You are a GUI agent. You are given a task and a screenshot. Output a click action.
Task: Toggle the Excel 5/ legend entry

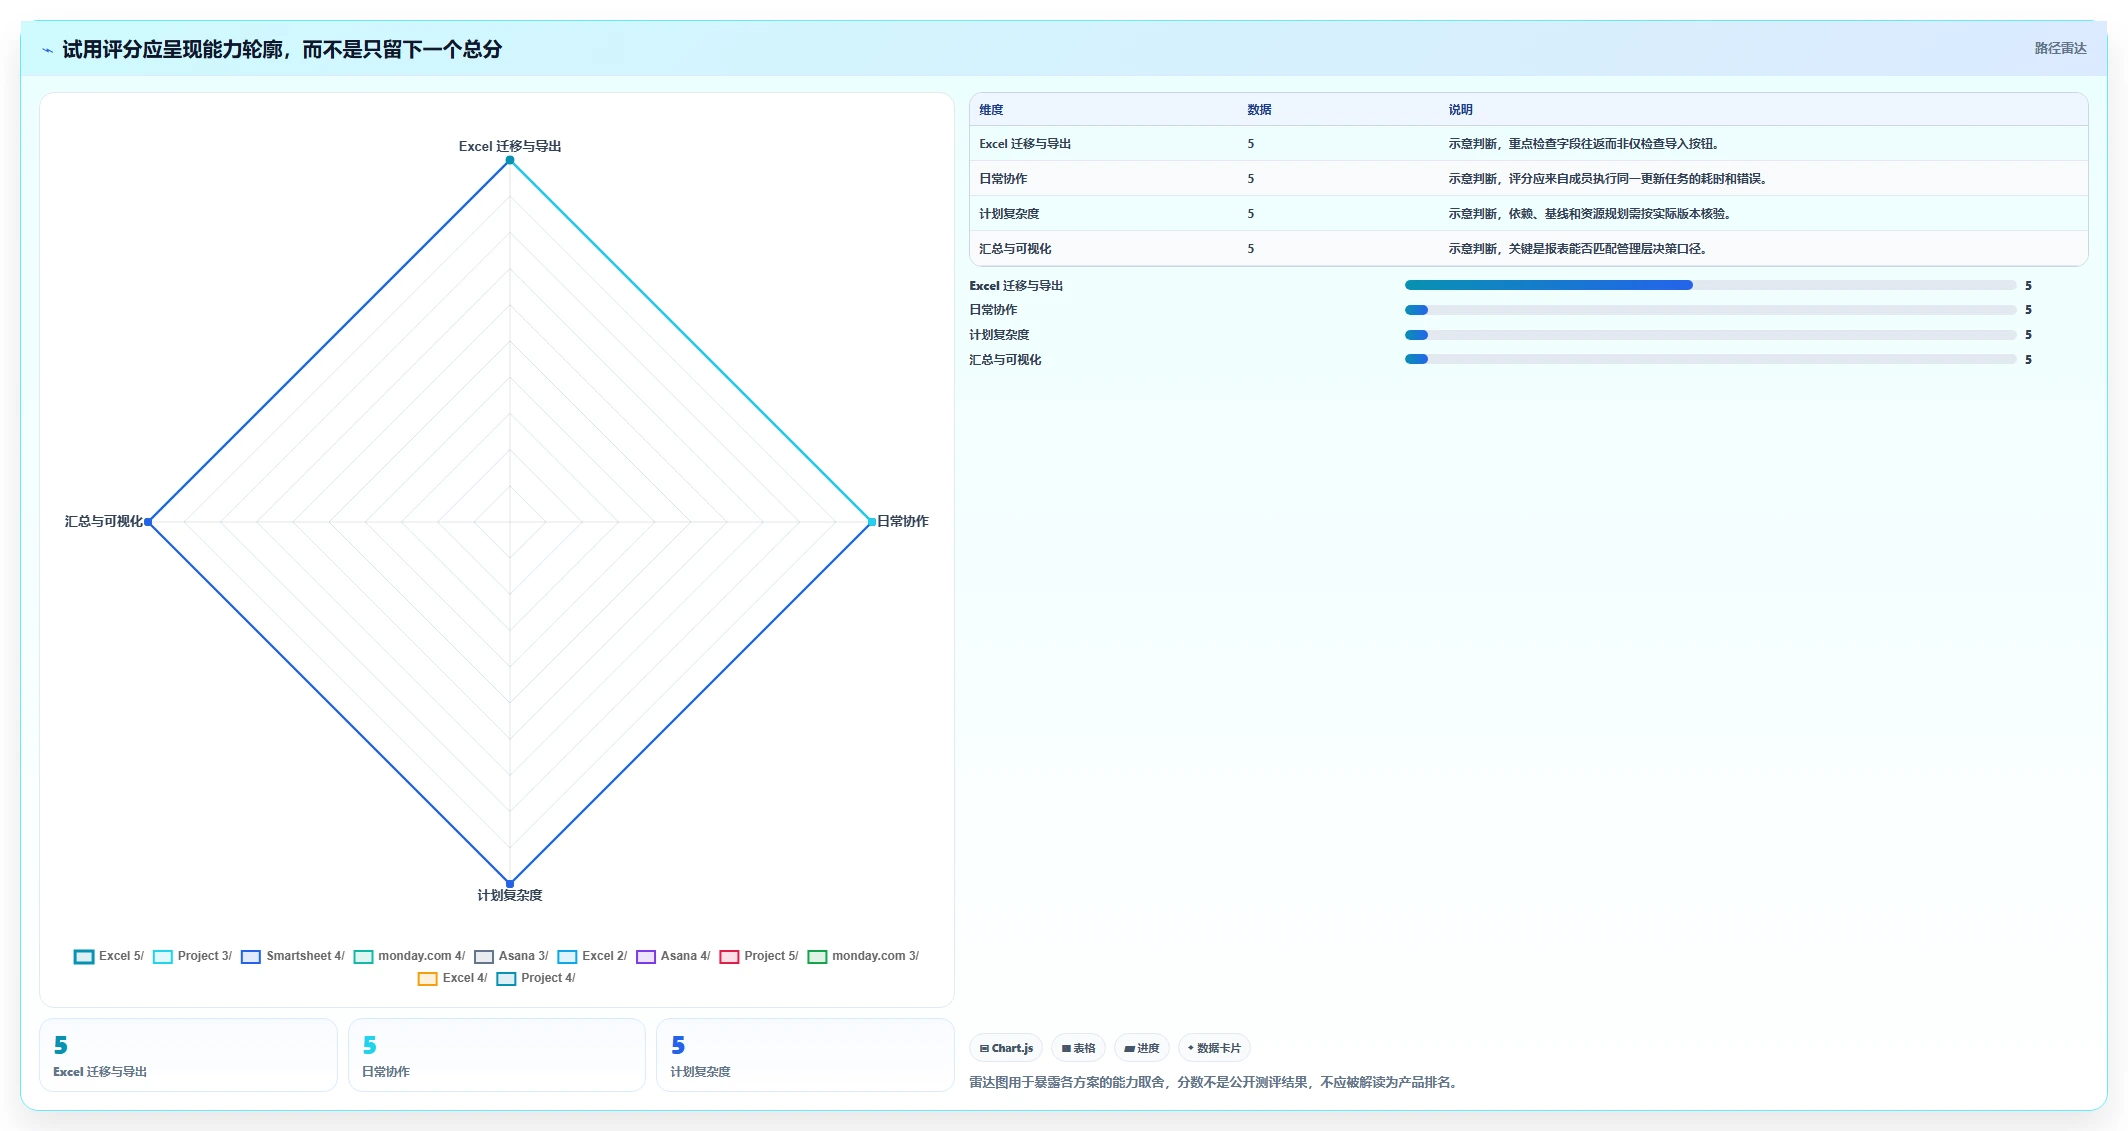109,956
